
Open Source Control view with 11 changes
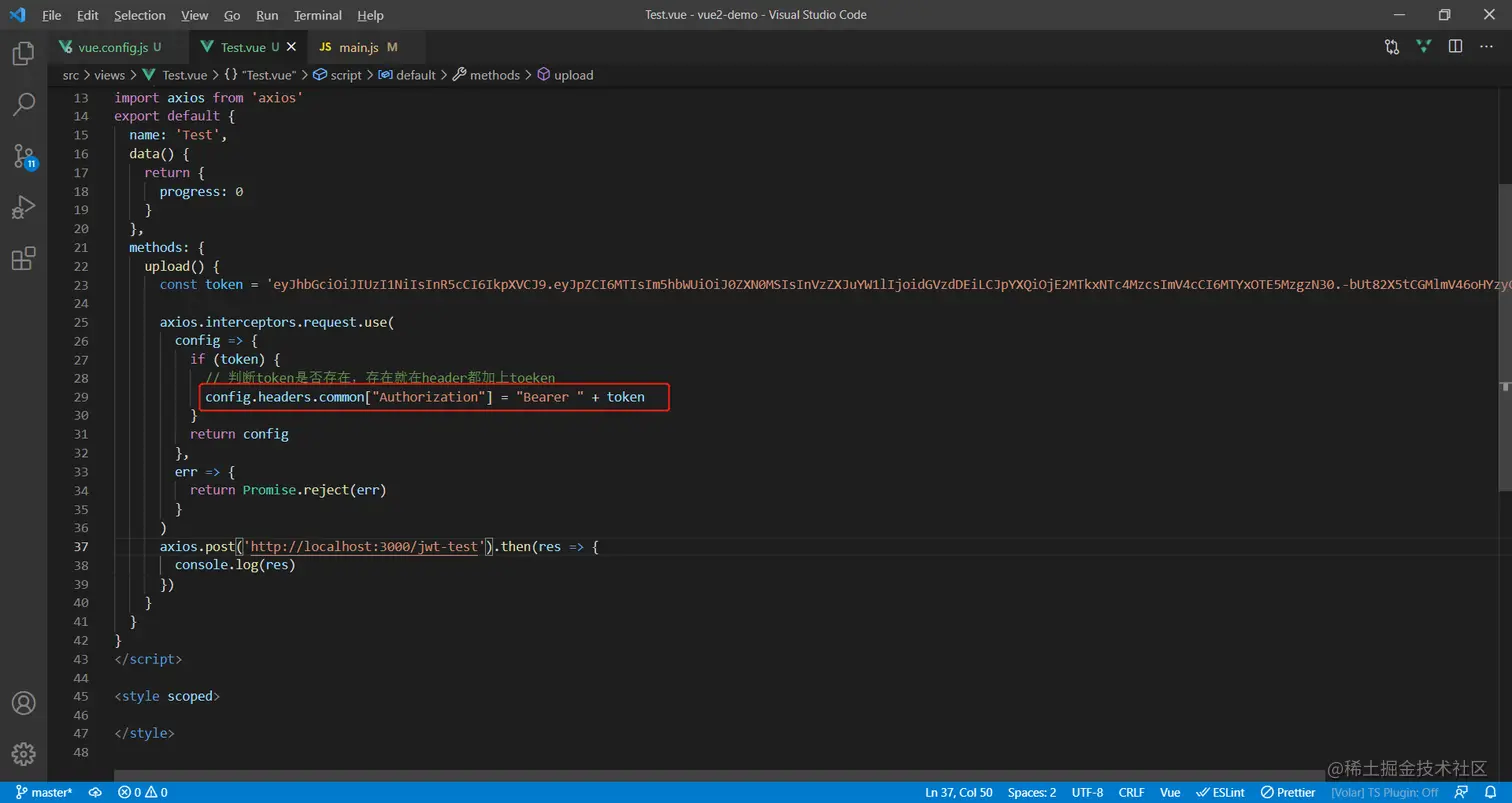click(23, 156)
